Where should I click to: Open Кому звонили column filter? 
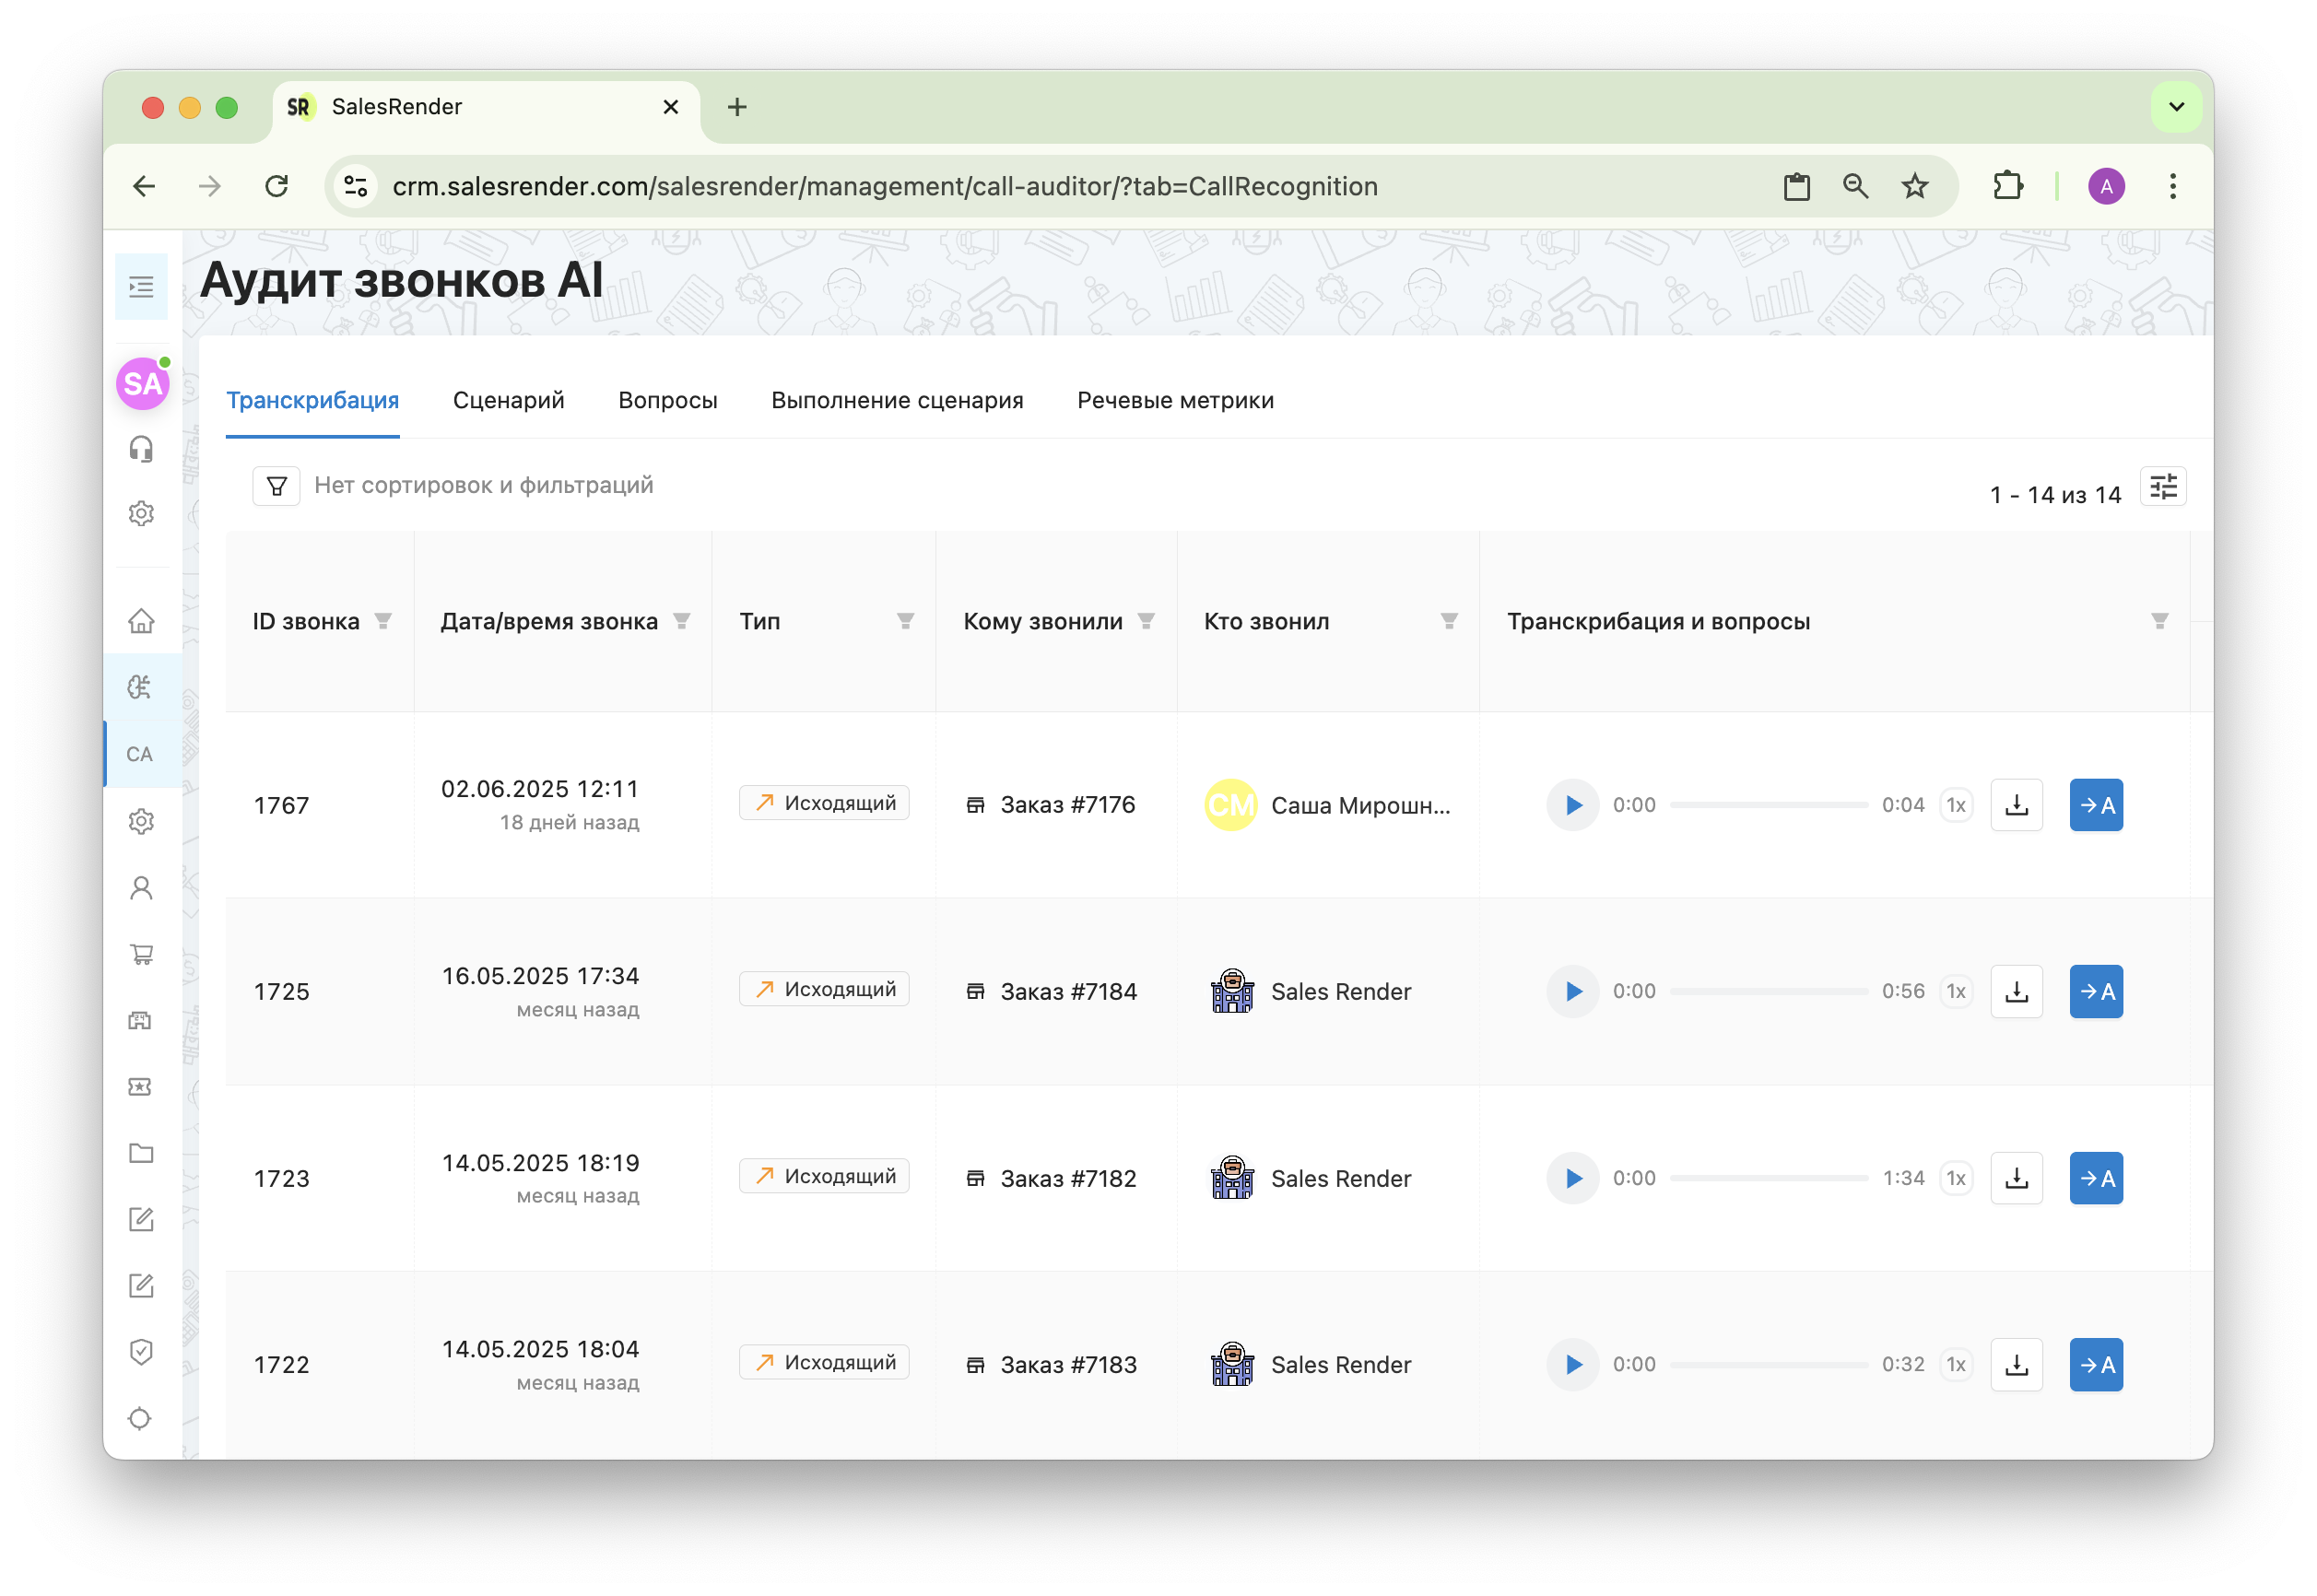click(x=1146, y=621)
